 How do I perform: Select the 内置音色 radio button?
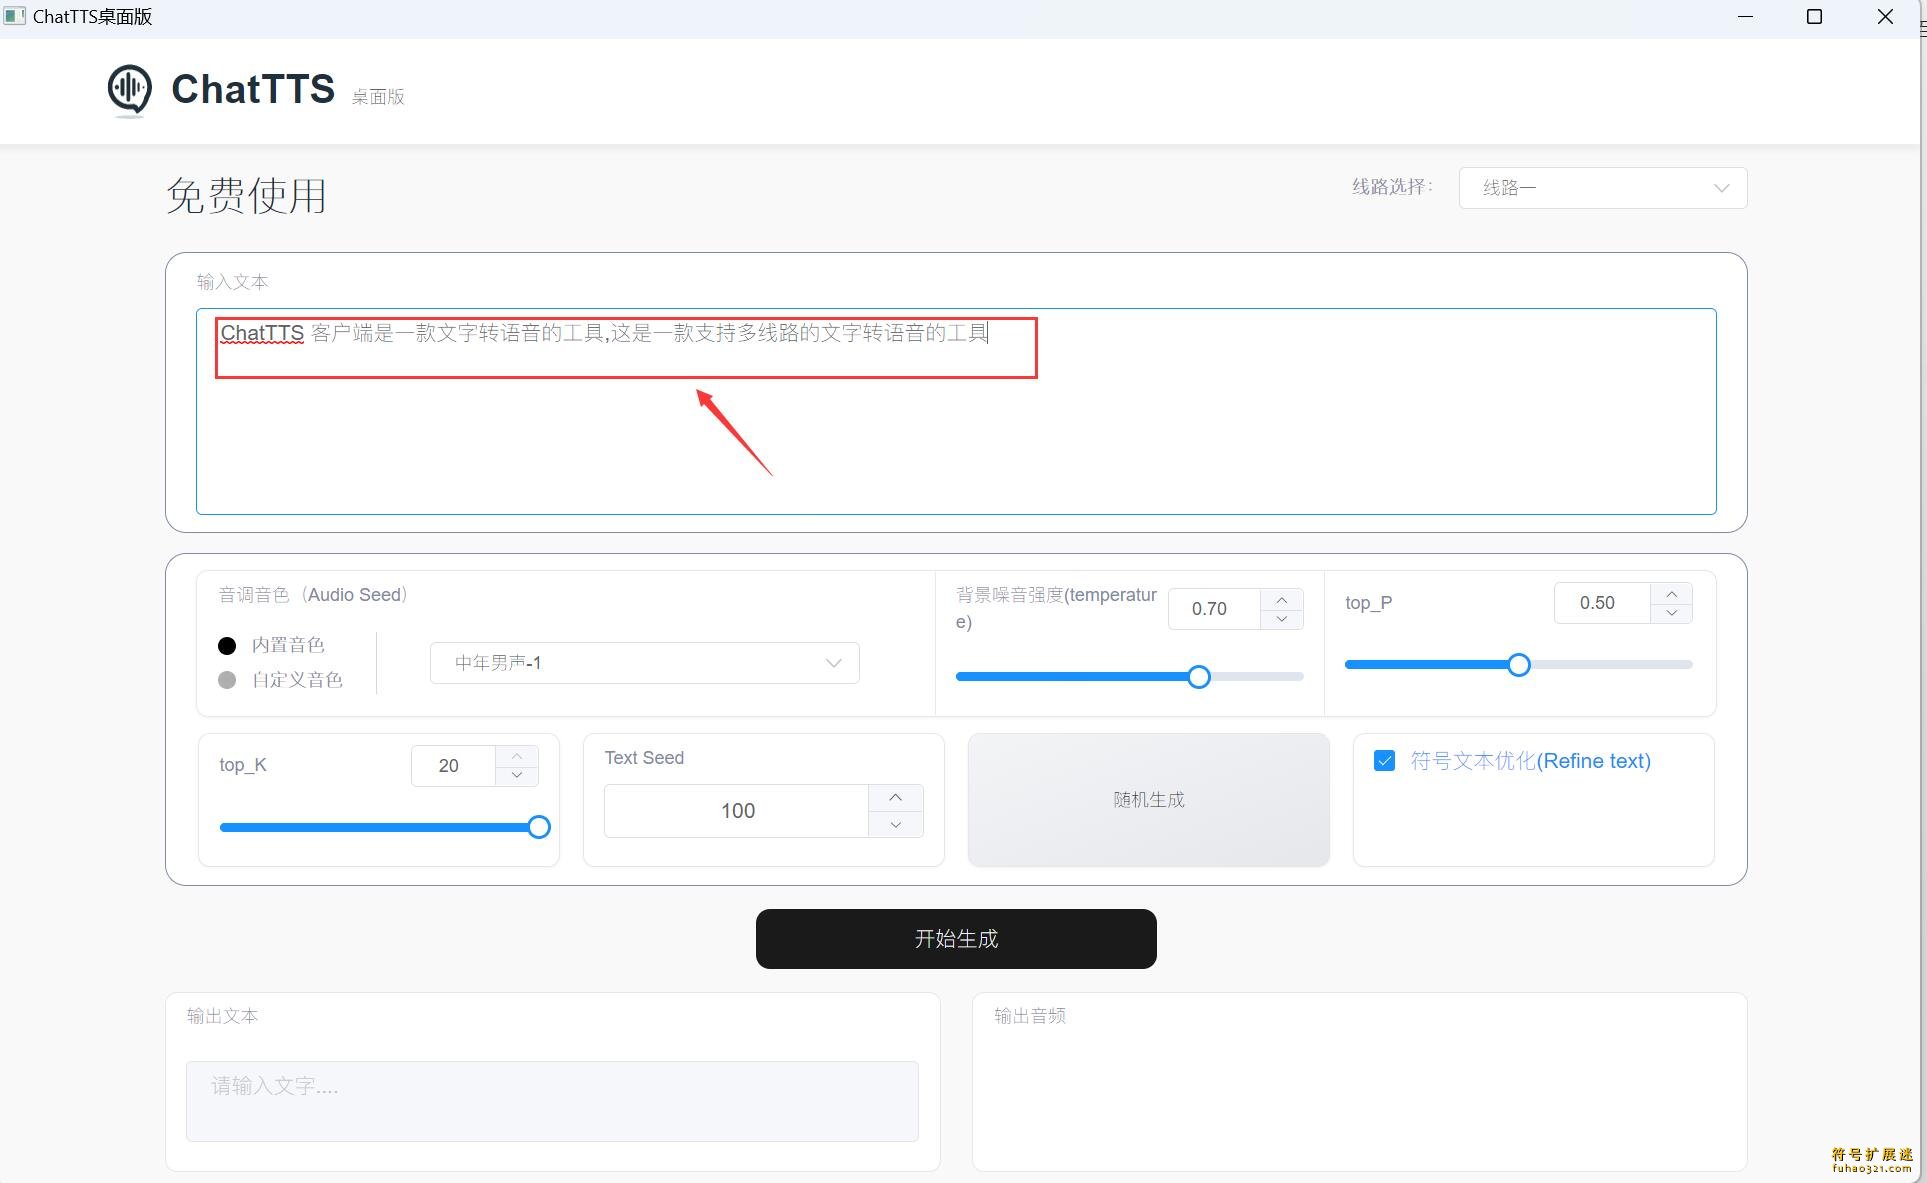[x=227, y=646]
